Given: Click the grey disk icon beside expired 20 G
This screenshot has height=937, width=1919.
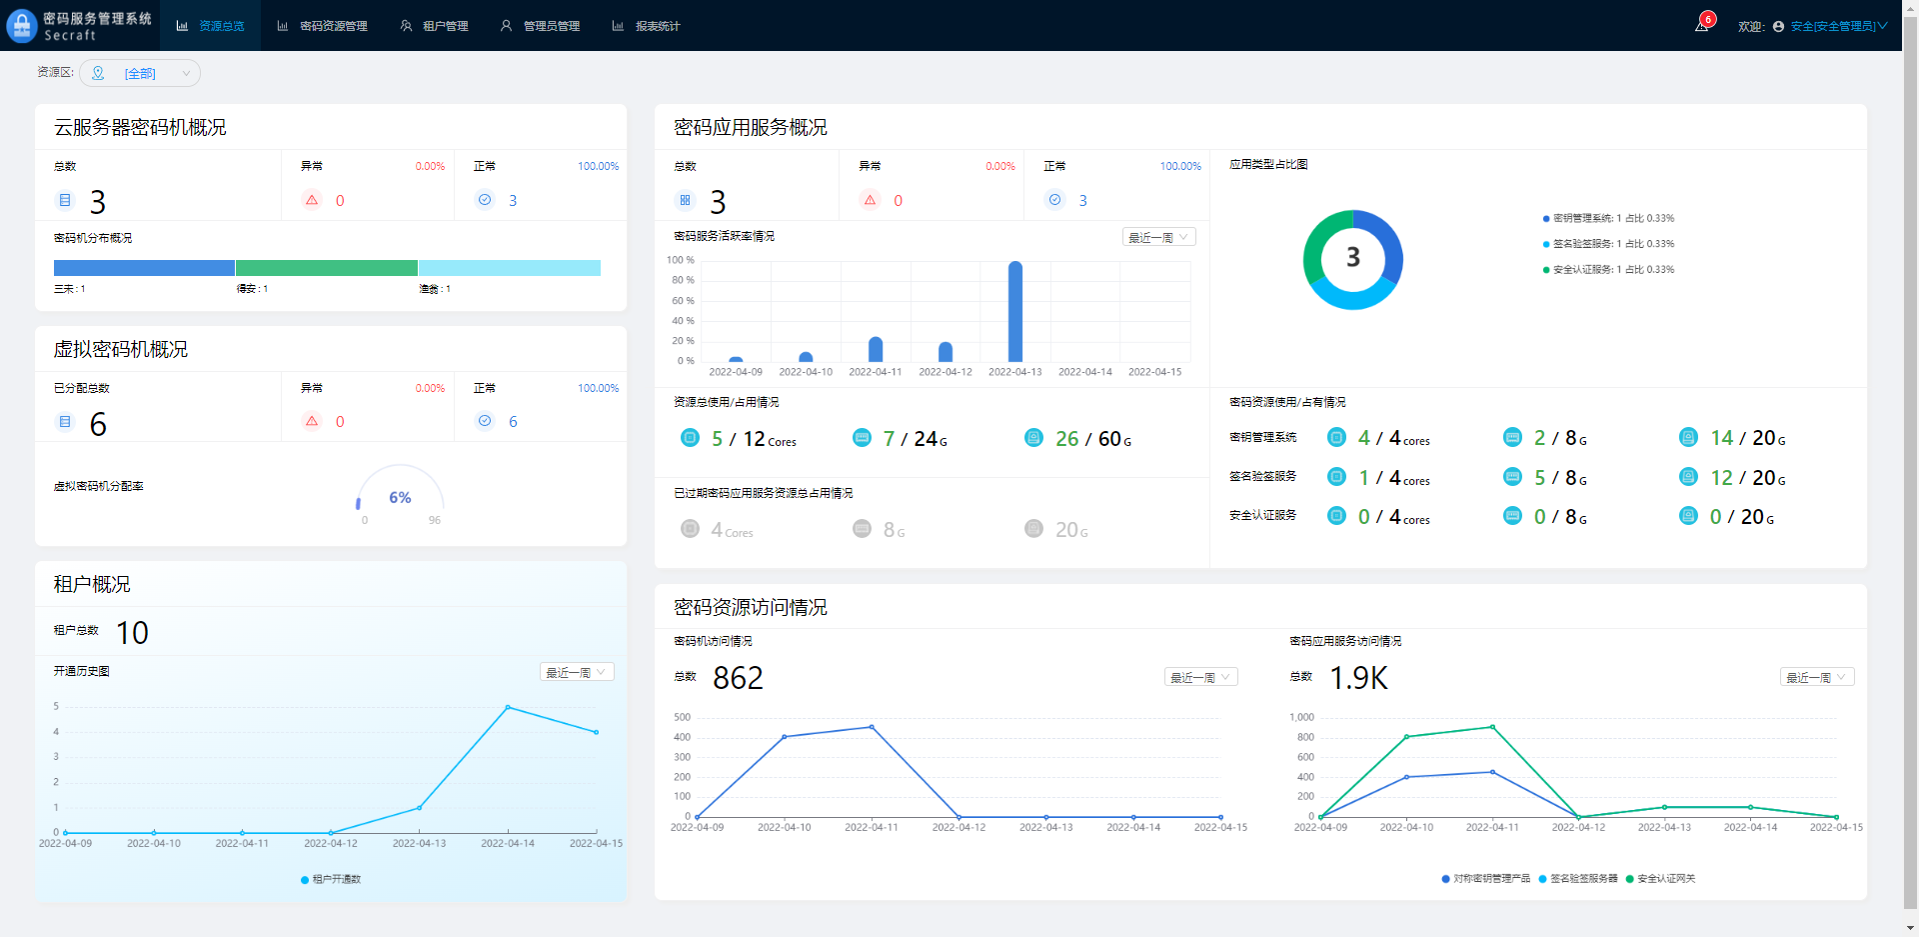Looking at the screenshot, I should 1034,528.
